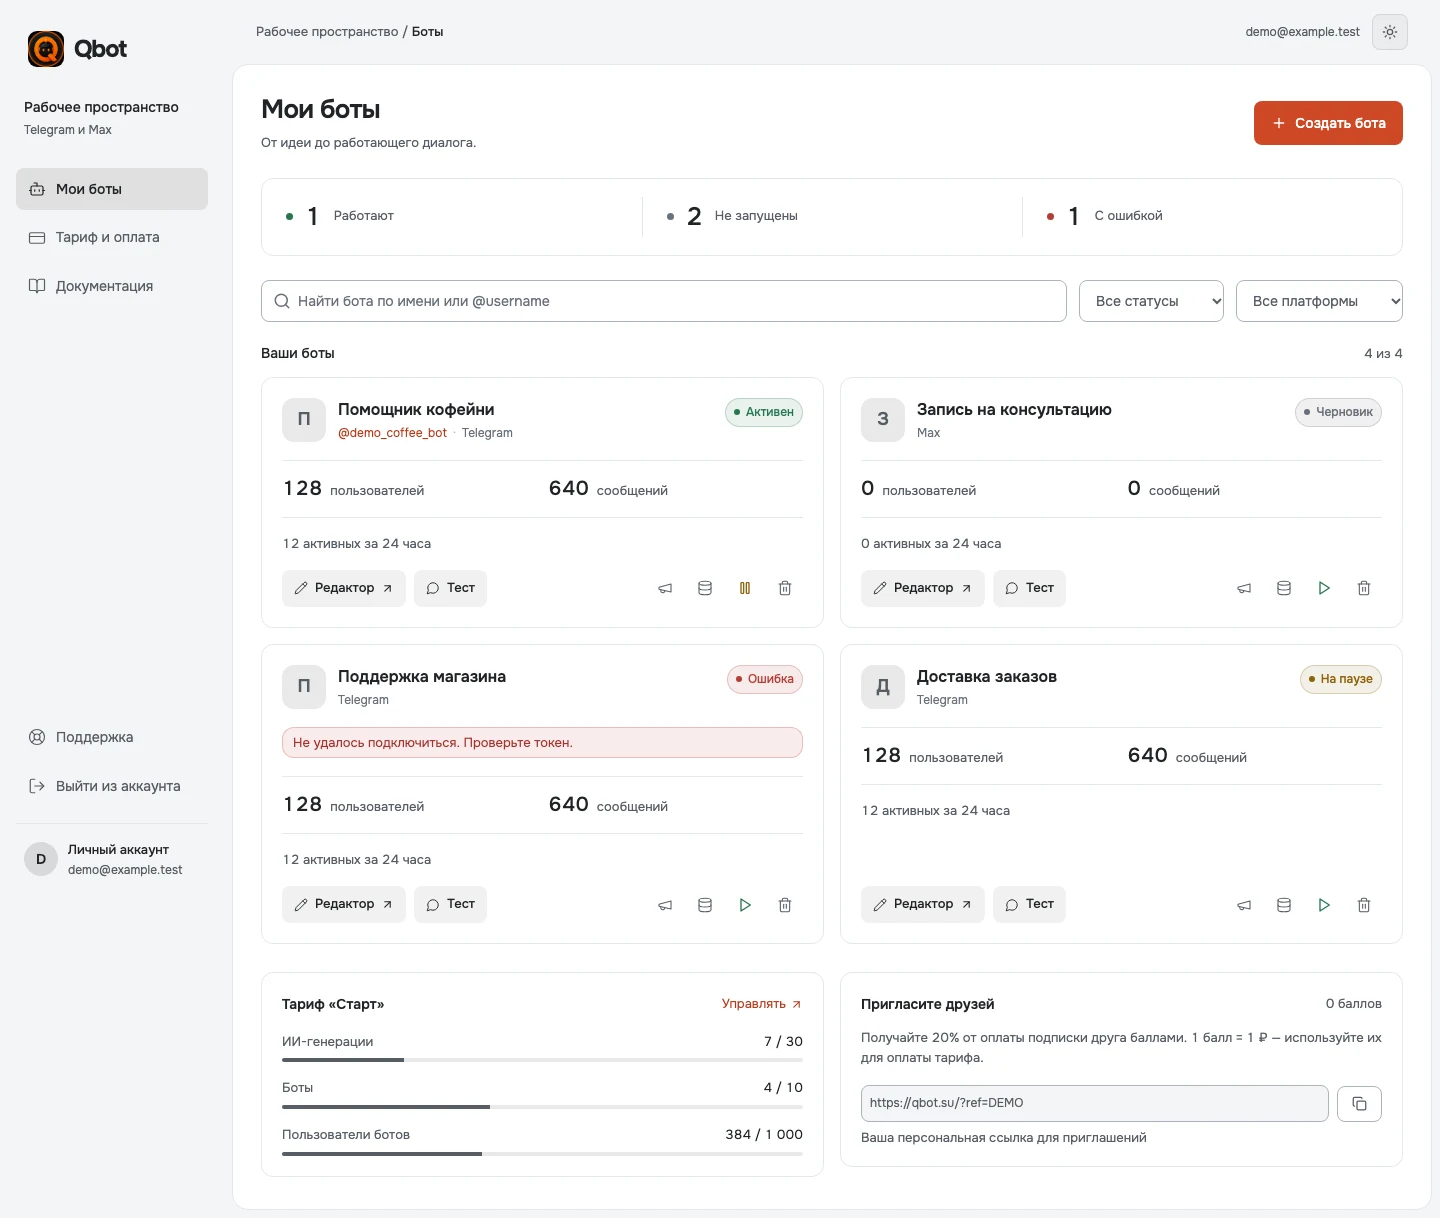Delete the Помощник кофейни bot
Viewport: 1440px width, 1218px height.
click(x=785, y=588)
